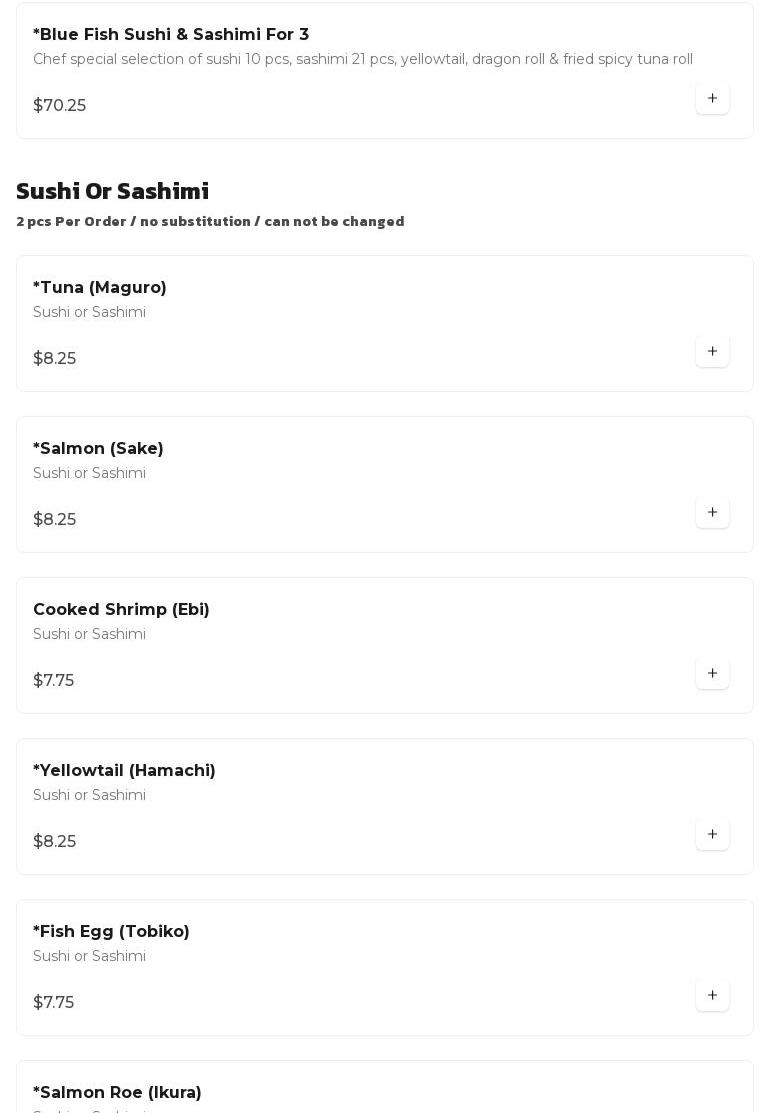Click plus icon for Tuna (Maguro)
770x1113 pixels.
pos(712,352)
